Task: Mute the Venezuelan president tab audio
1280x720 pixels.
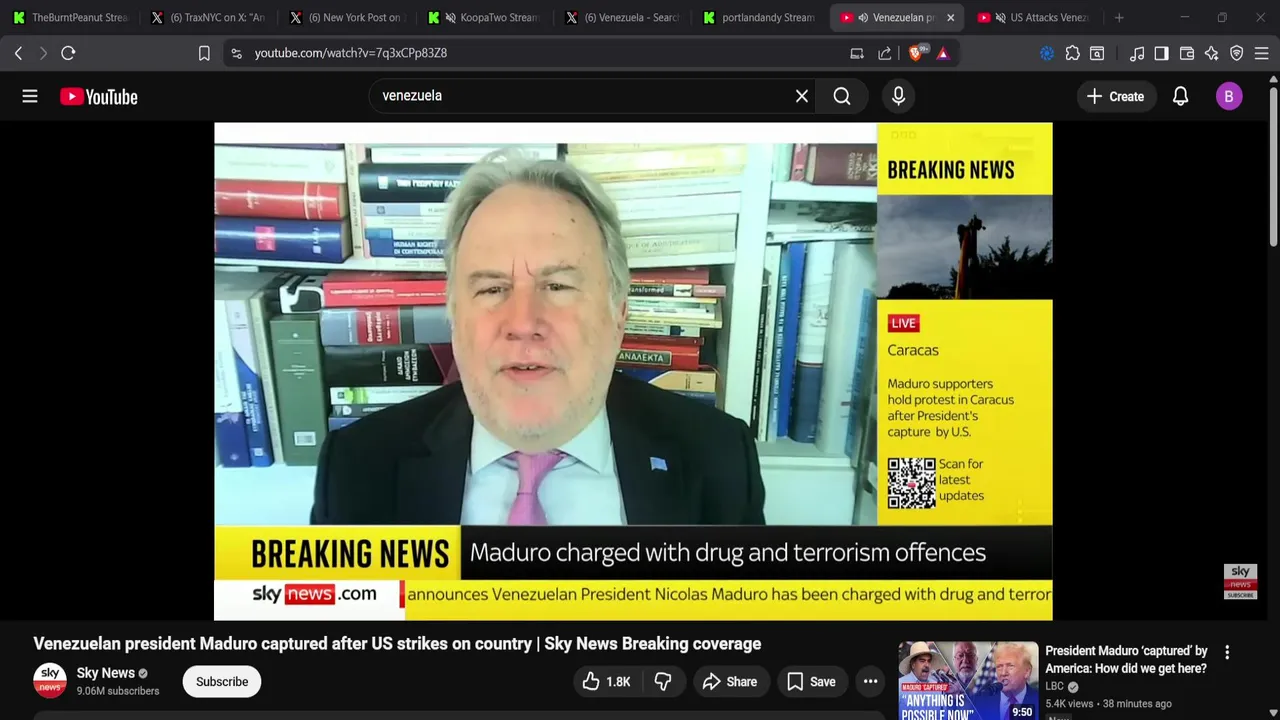Action: pyautogui.click(x=863, y=18)
